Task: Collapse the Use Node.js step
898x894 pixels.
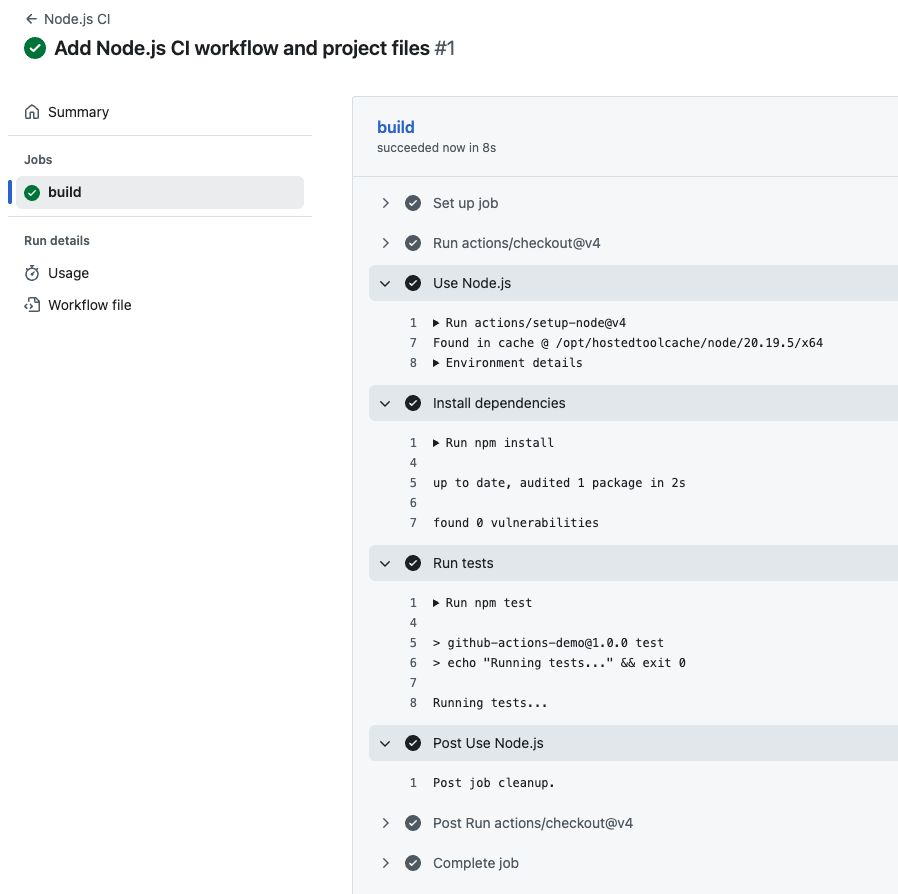Action: click(x=385, y=283)
